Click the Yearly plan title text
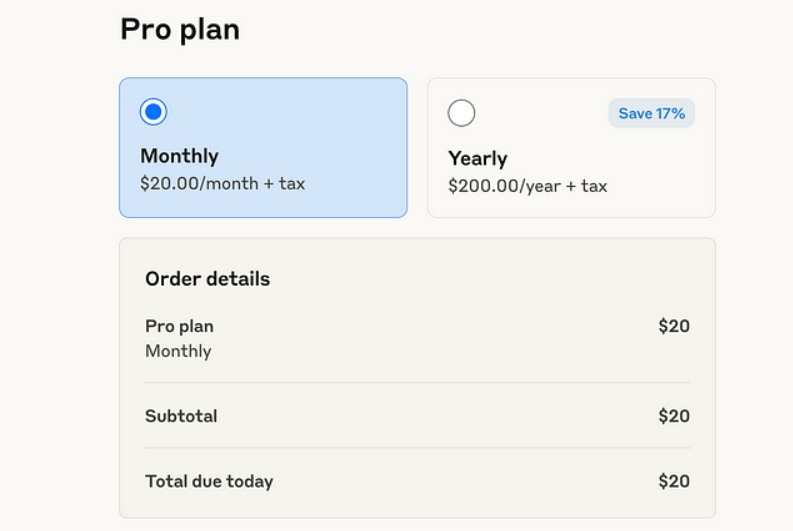 [x=477, y=158]
